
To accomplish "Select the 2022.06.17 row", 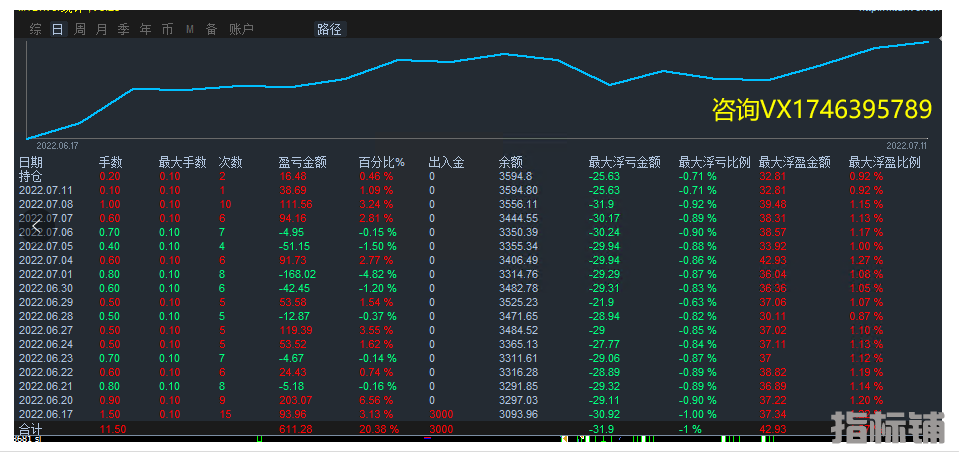I will (x=46, y=414).
